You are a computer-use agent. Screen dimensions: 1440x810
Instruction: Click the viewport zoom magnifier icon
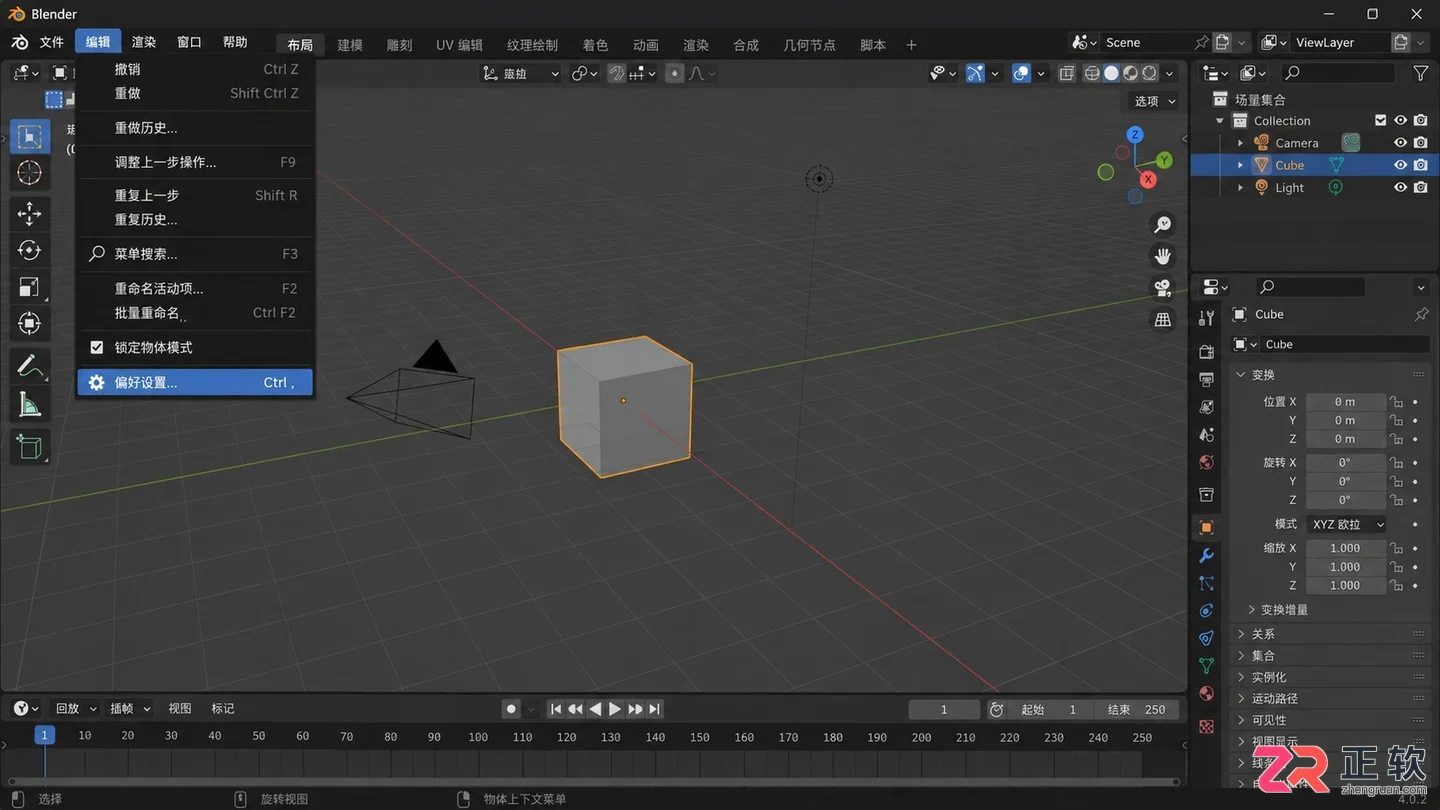[x=1163, y=224]
